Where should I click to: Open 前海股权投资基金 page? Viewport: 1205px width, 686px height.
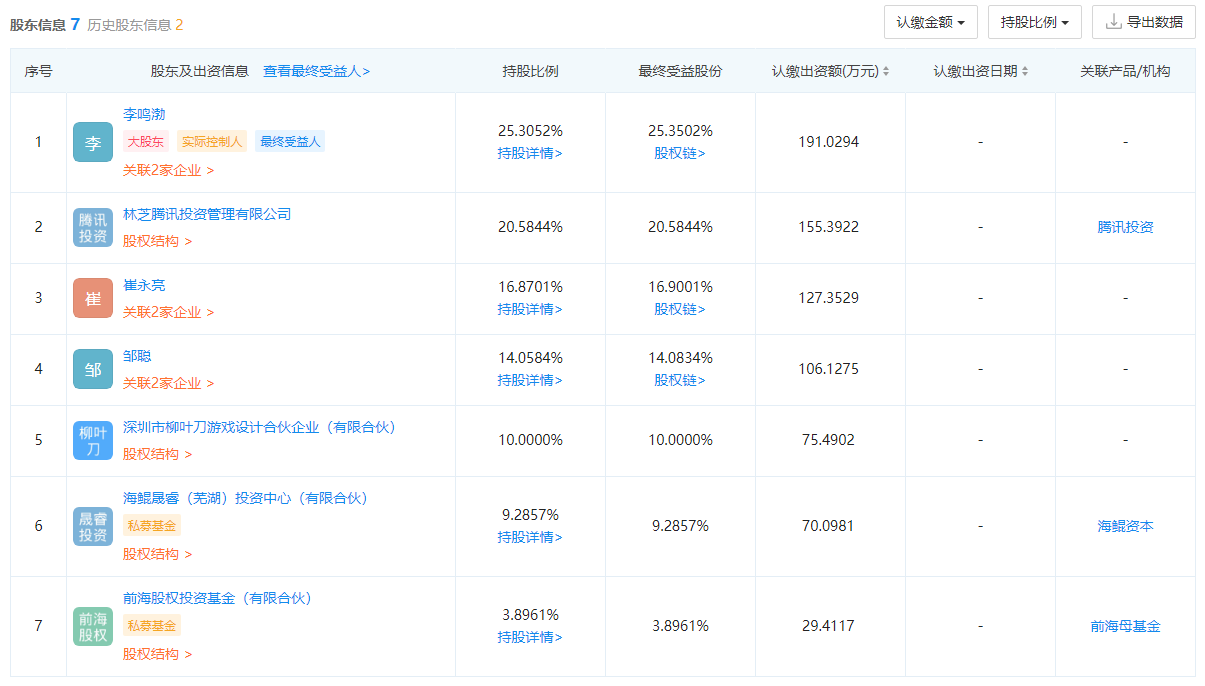217,598
